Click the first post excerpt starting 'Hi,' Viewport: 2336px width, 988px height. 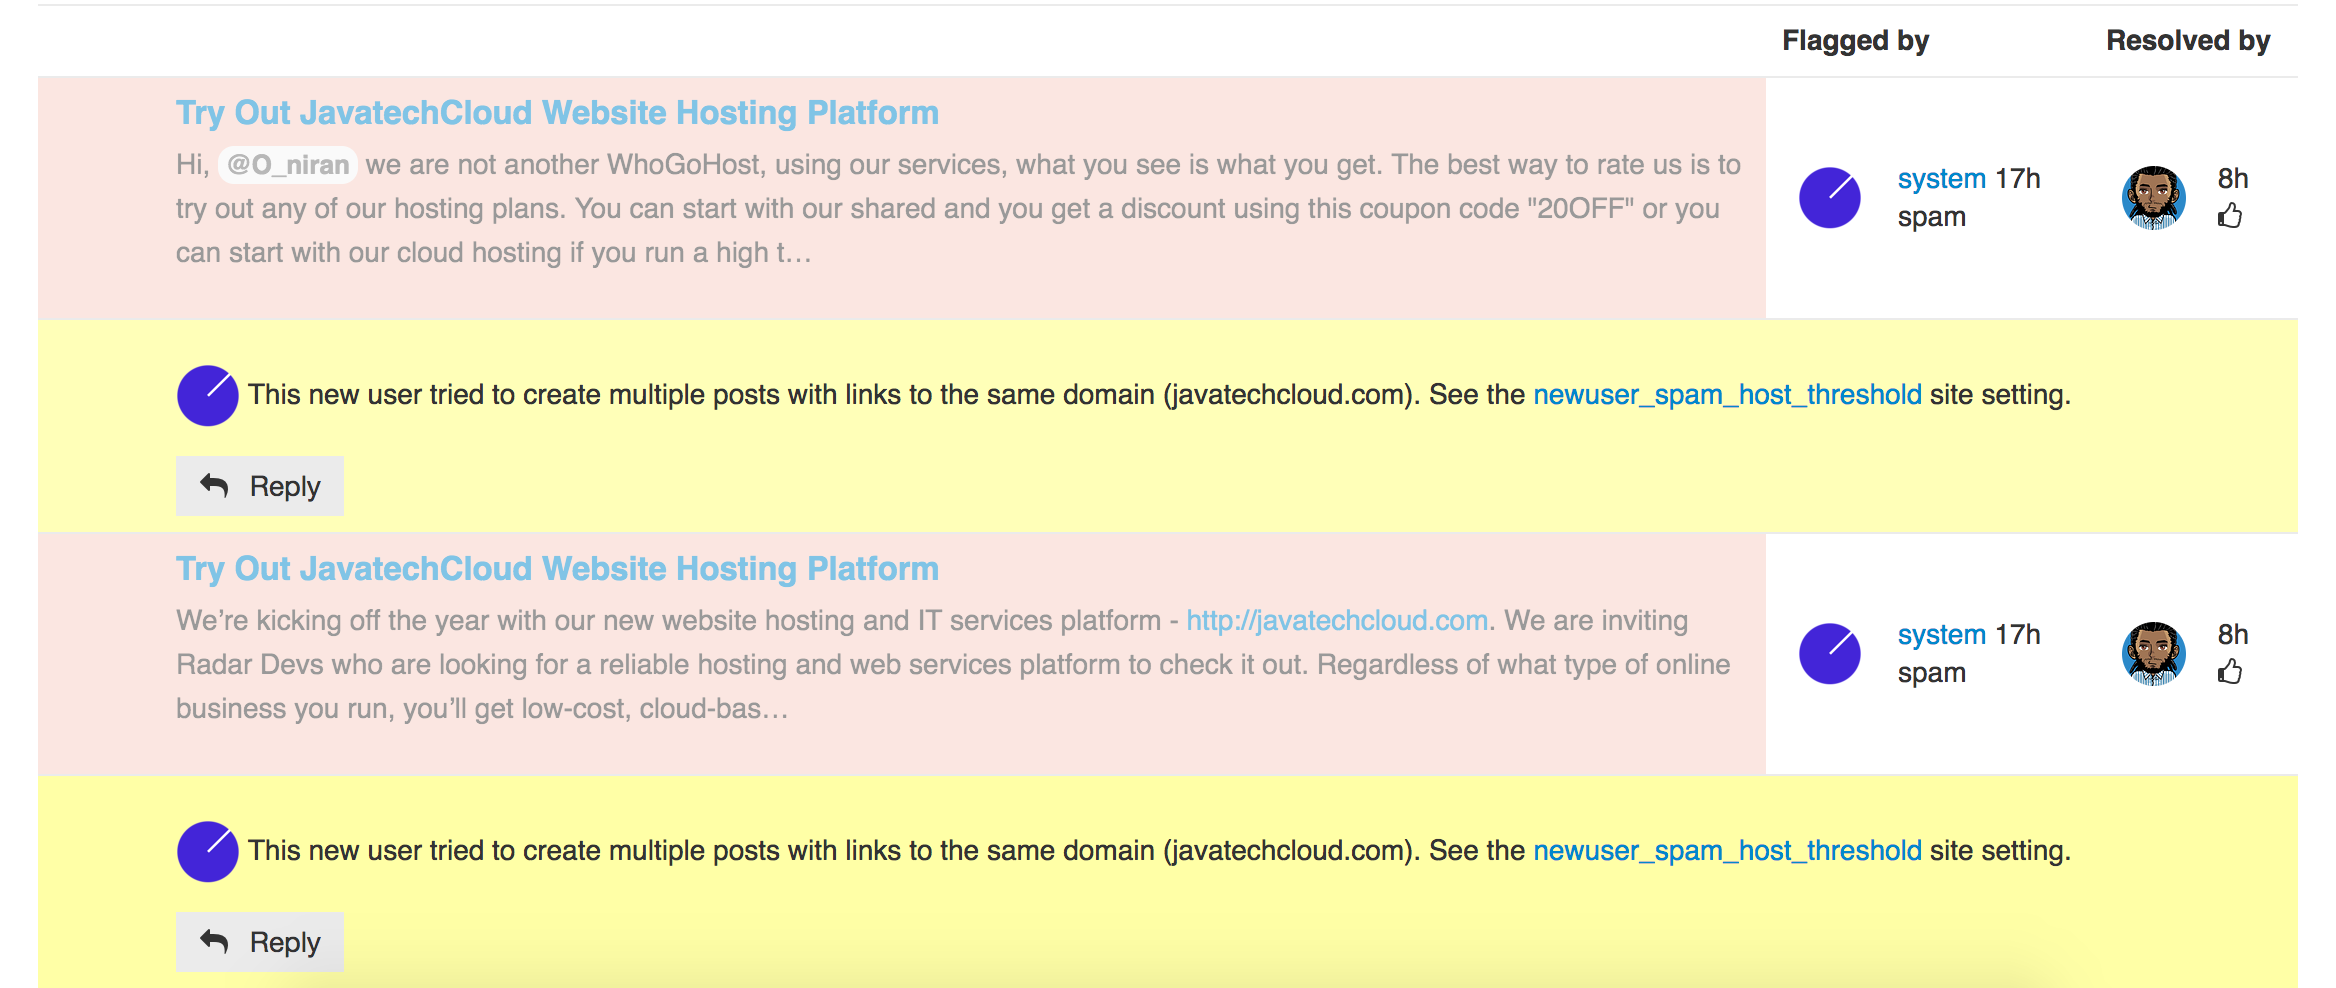959,209
